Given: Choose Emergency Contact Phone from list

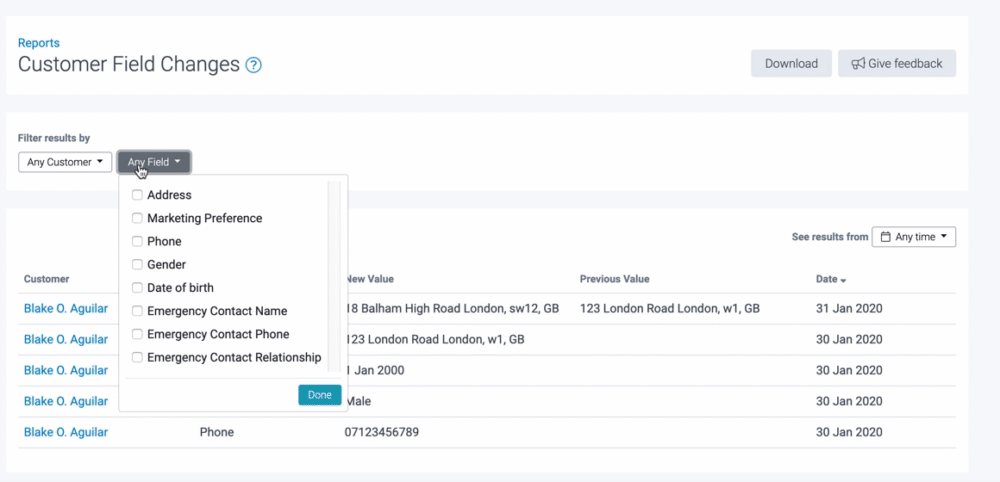Looking at the screenshot, I should (x=137, y=334).
